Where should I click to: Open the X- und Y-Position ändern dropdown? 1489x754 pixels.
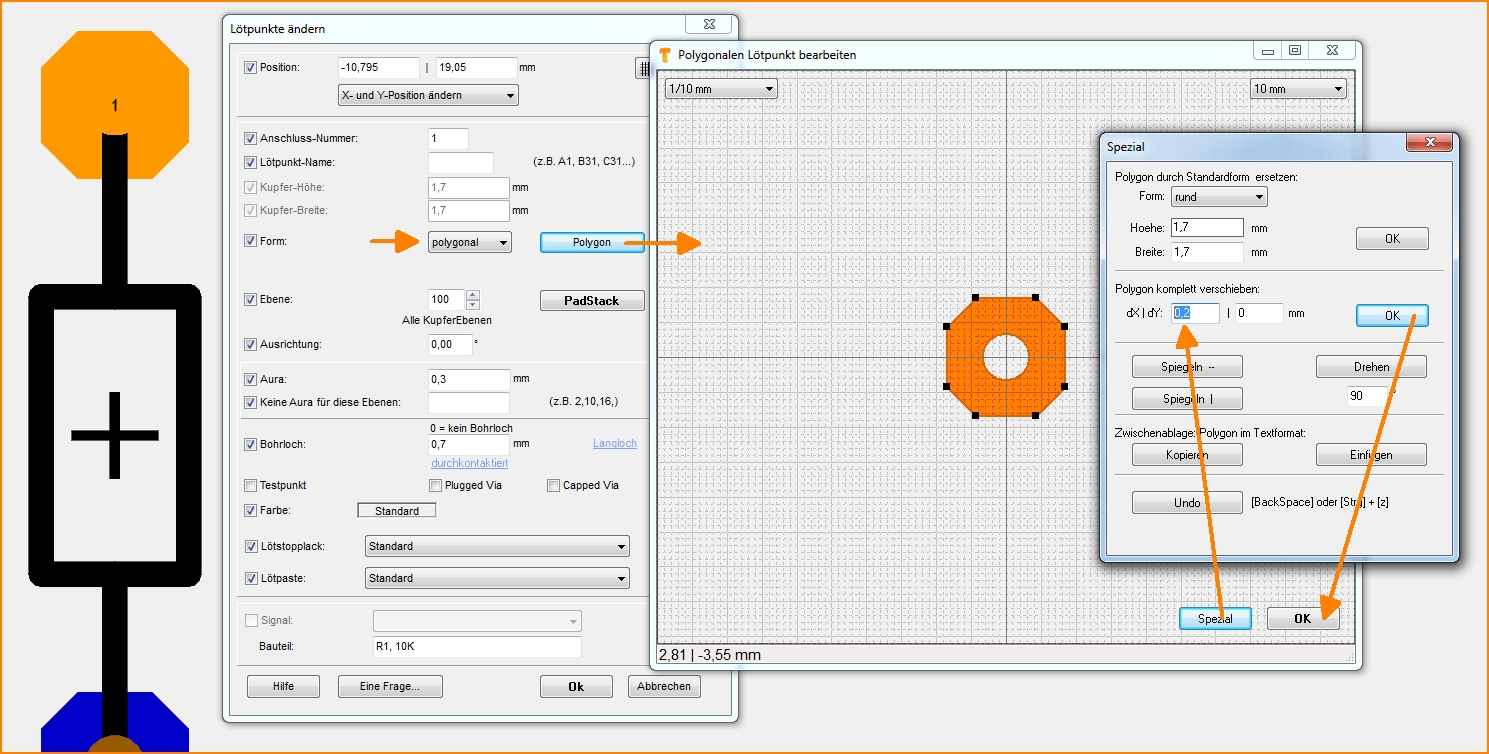(429, 96)
